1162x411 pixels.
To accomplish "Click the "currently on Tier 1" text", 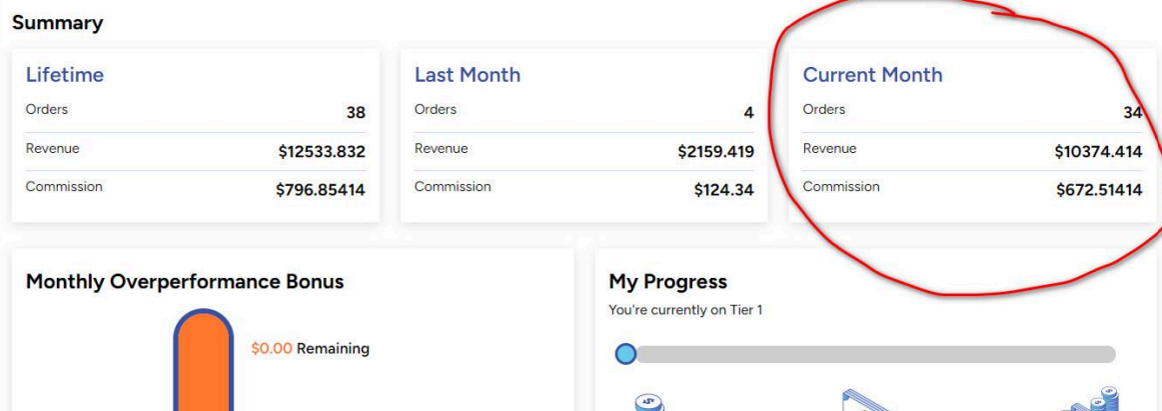I will [685, 311].
